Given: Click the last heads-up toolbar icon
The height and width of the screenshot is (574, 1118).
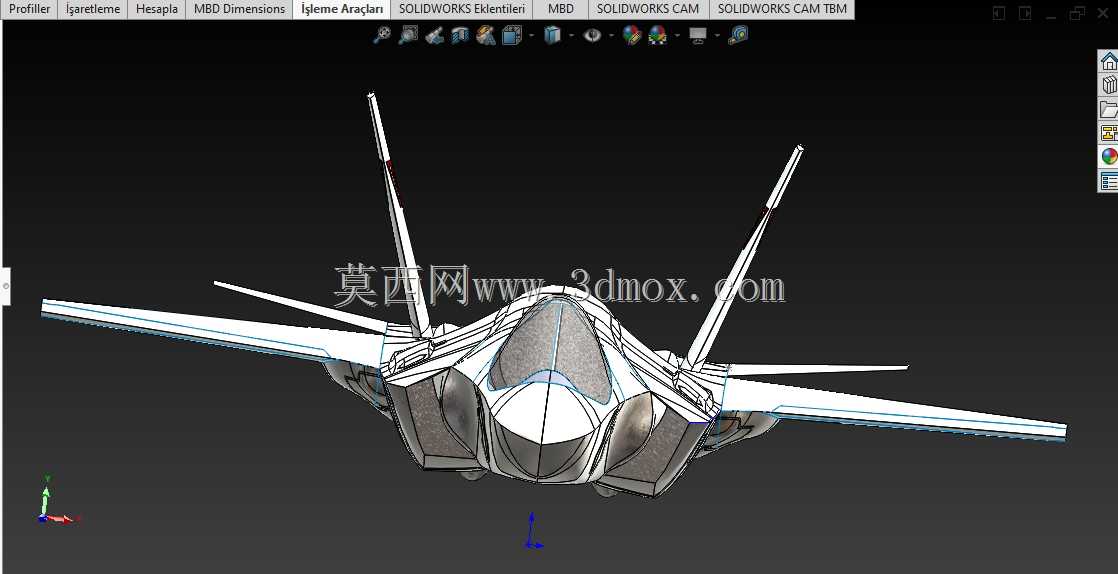Looking at the screenshot, I should coord(738,35).
